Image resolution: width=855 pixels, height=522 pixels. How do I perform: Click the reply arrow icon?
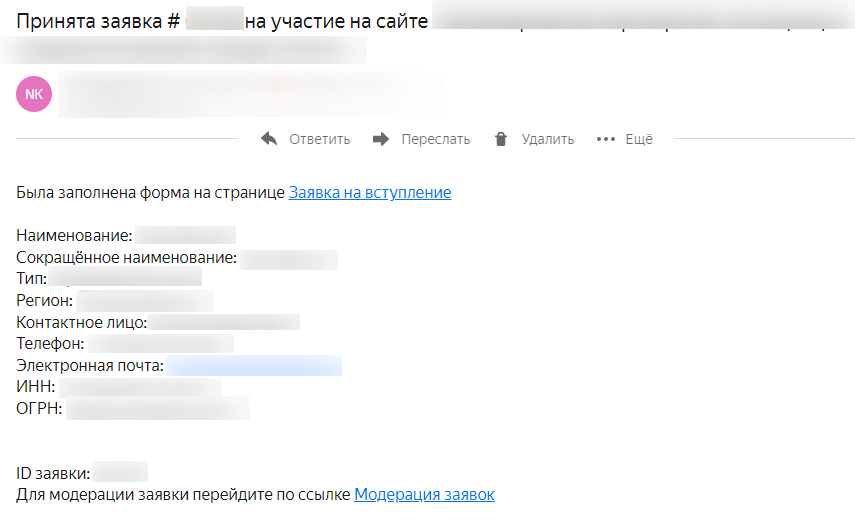pyautogui.click(x=269, y=139)
